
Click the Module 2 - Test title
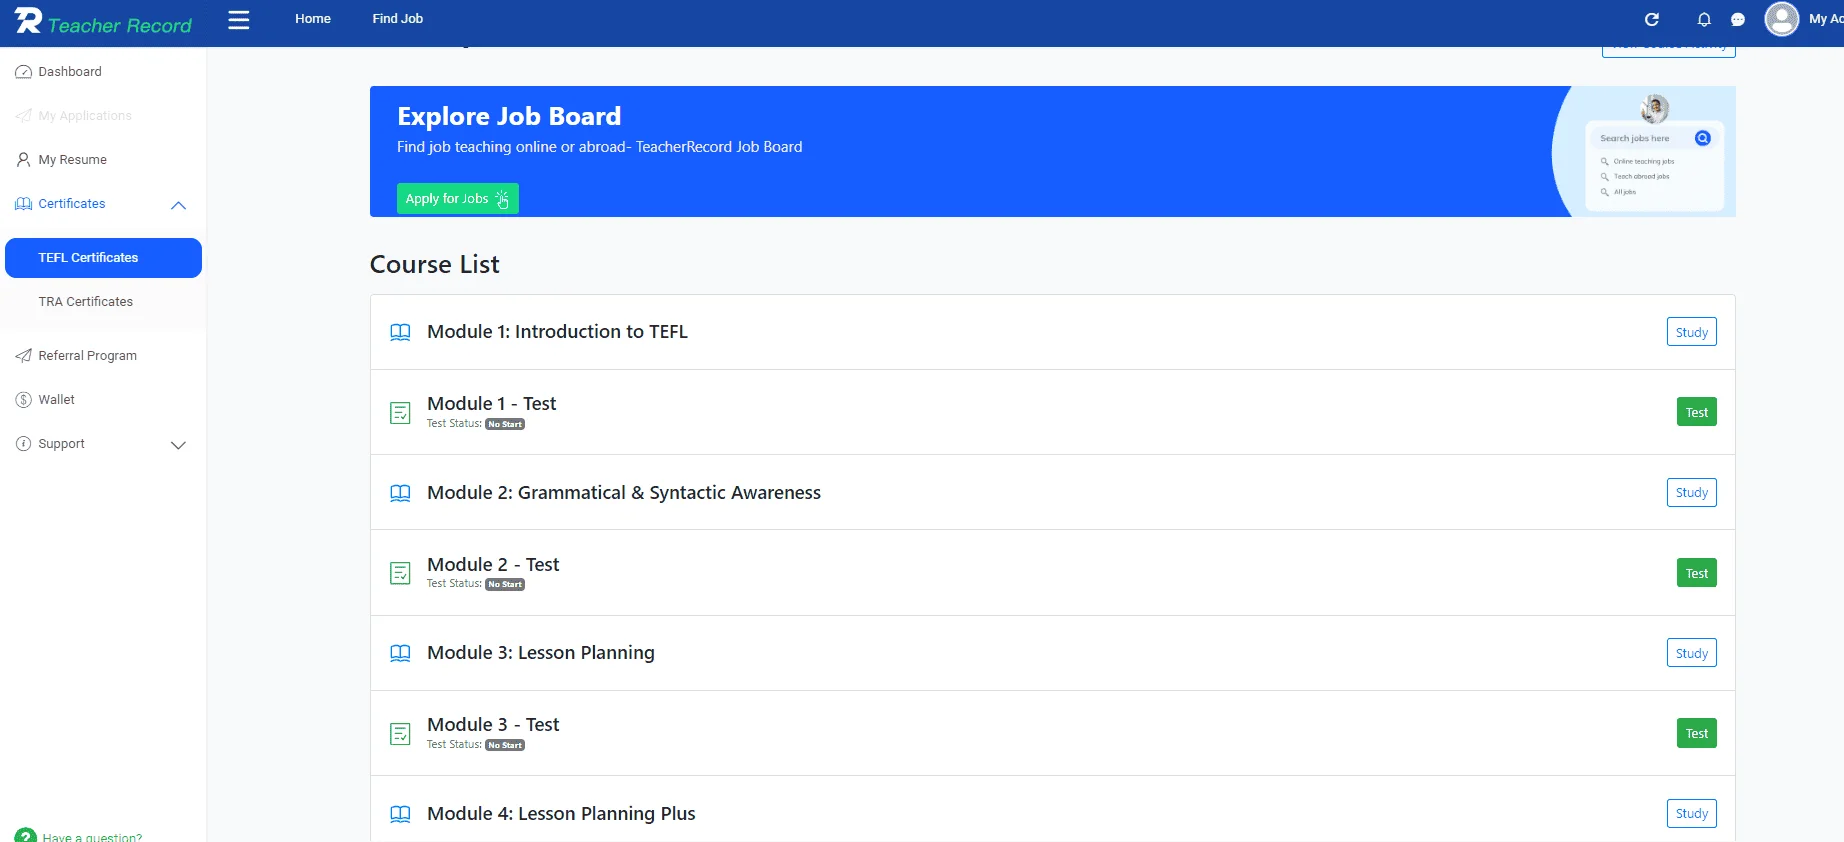pos(493,565)
